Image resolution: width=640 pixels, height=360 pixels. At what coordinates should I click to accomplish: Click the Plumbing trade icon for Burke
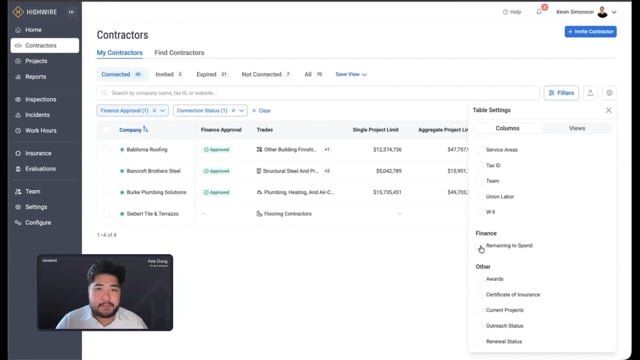pyautogui.click(x=259, y=192)
